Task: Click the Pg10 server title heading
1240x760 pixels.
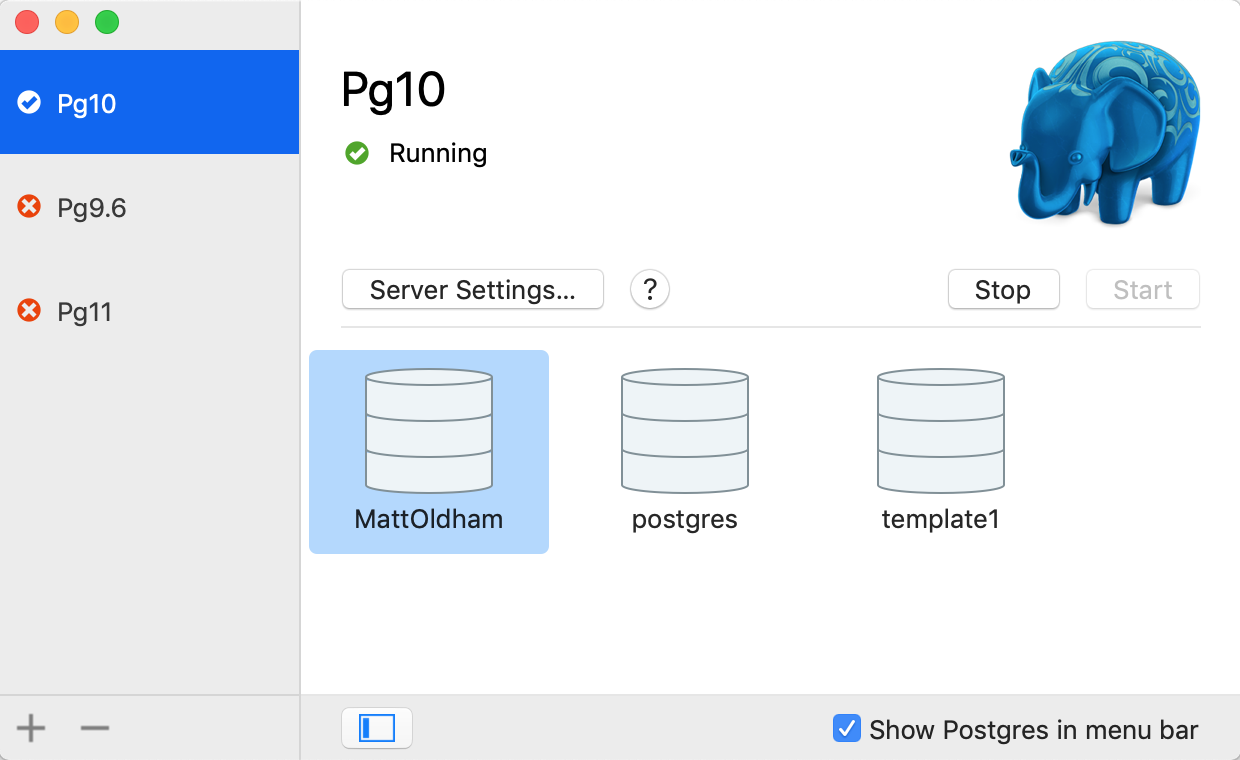Action: (x=394, y=90)
